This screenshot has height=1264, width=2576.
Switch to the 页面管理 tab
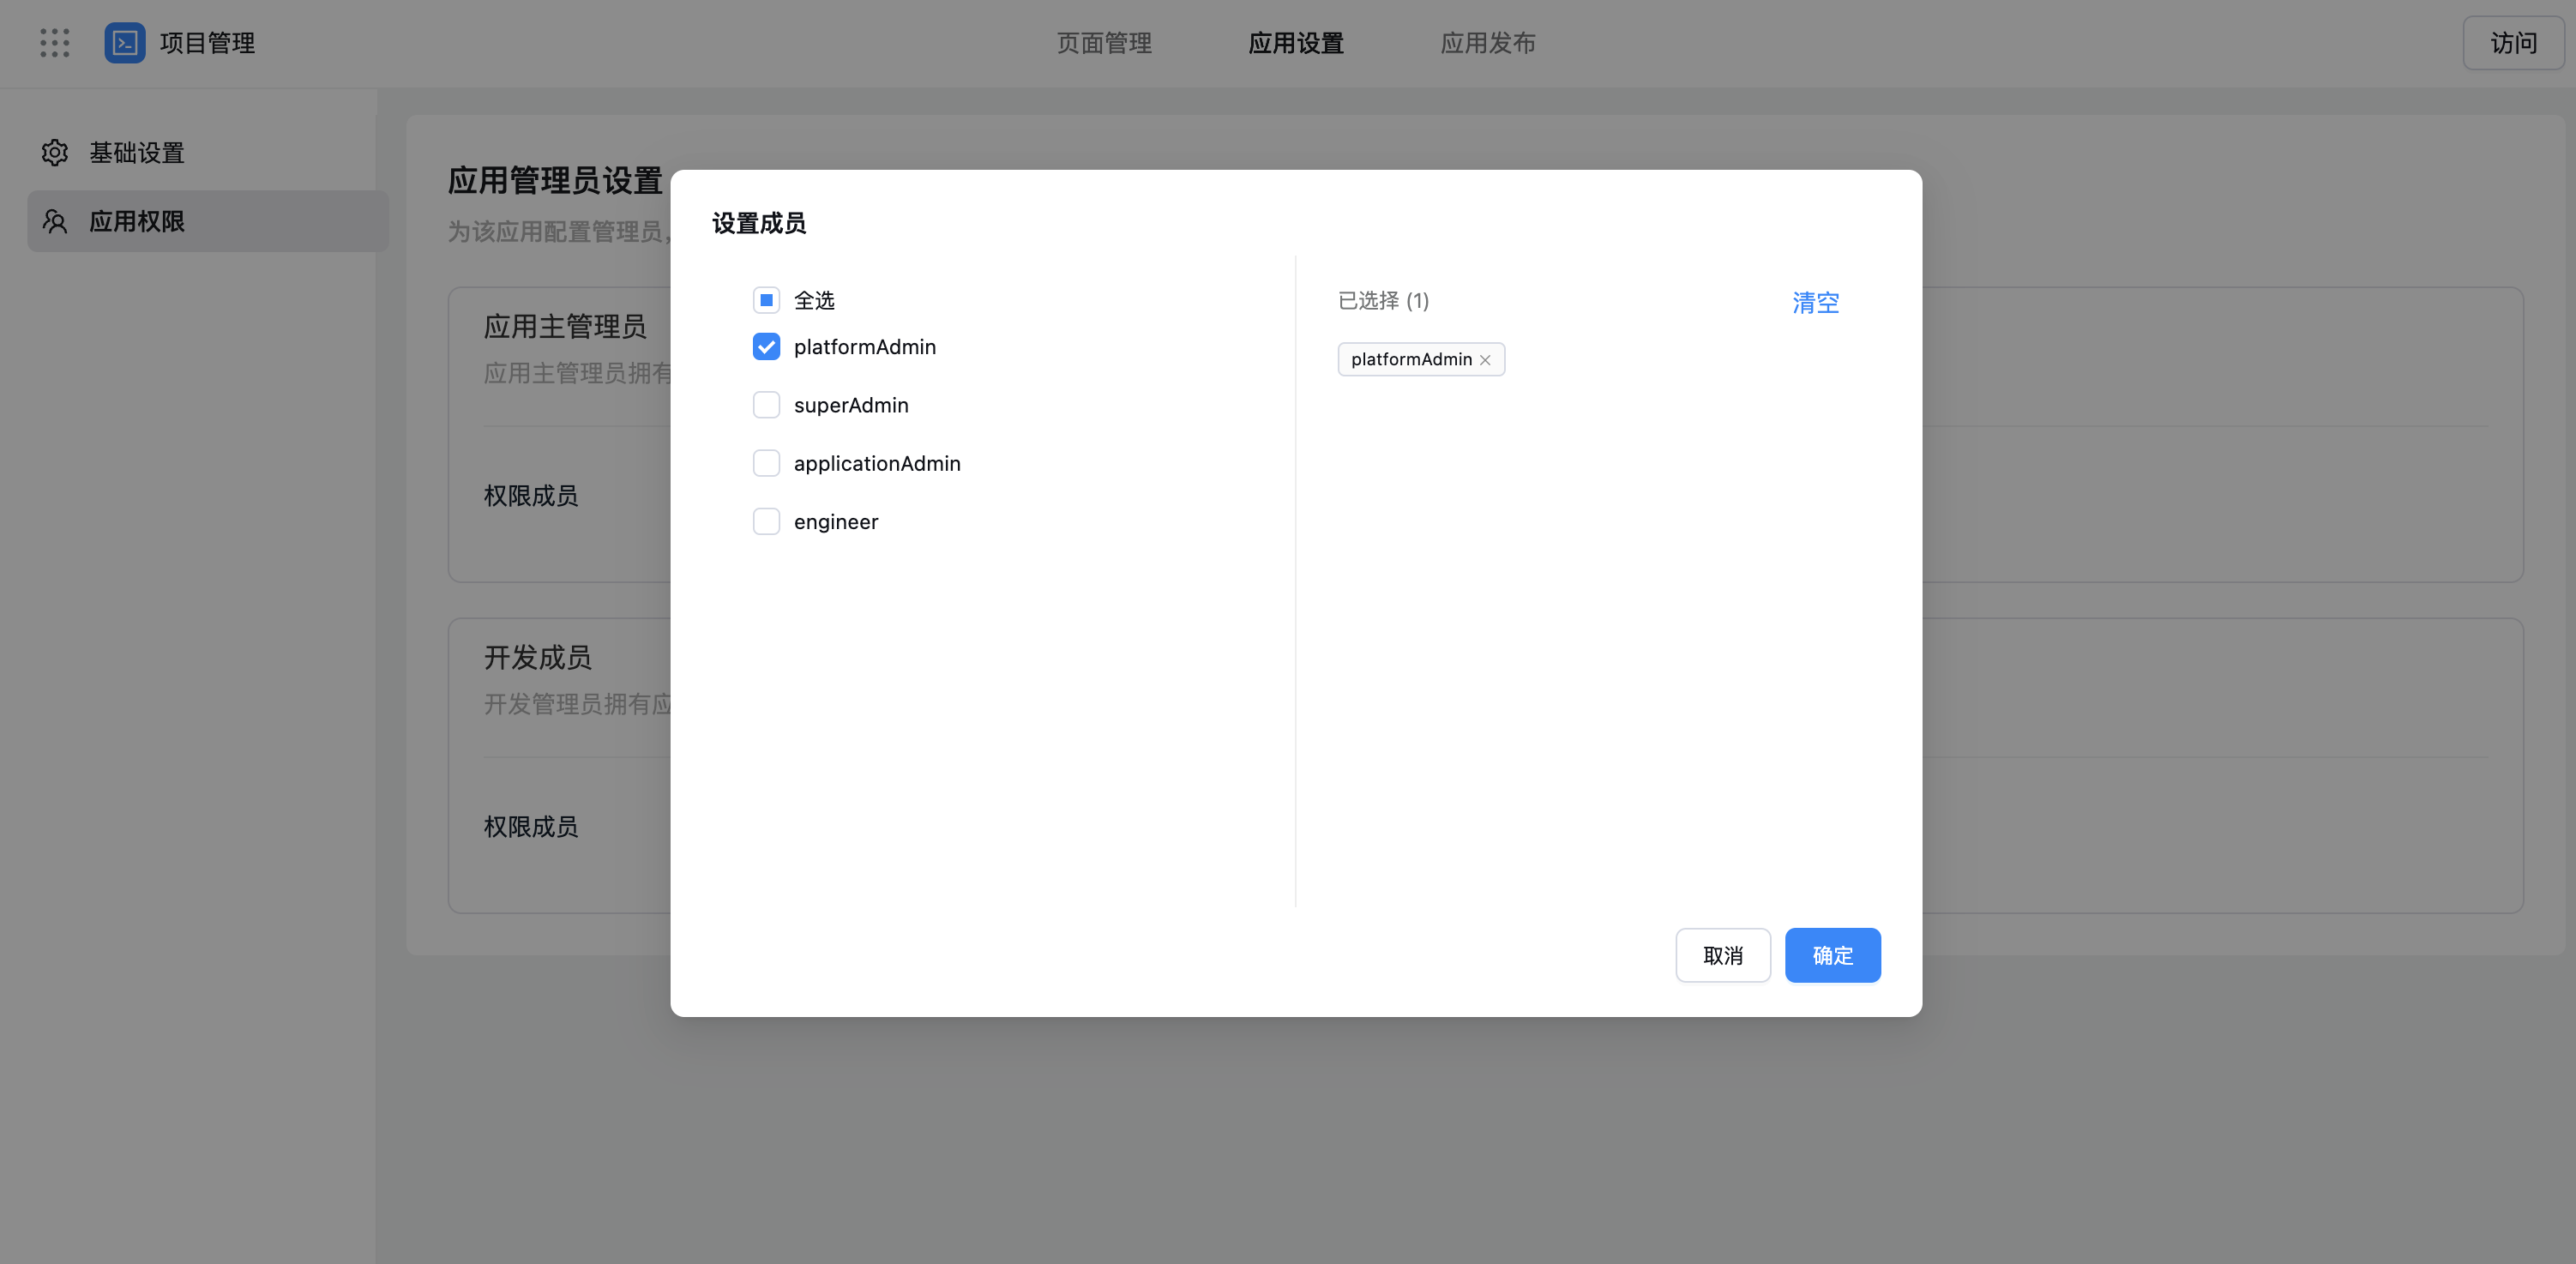[x=1104, y=43]
